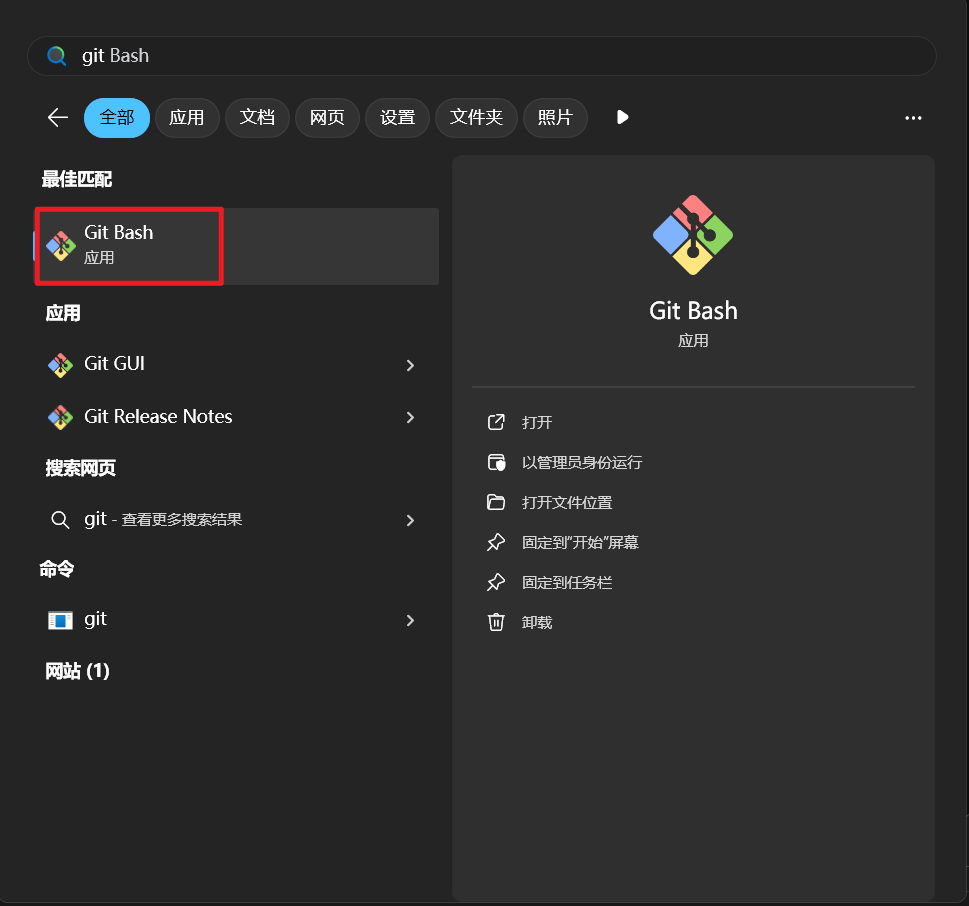Click the Git Release Notes icon
Screen dimensions: 969x906
(x=60, y=417)
